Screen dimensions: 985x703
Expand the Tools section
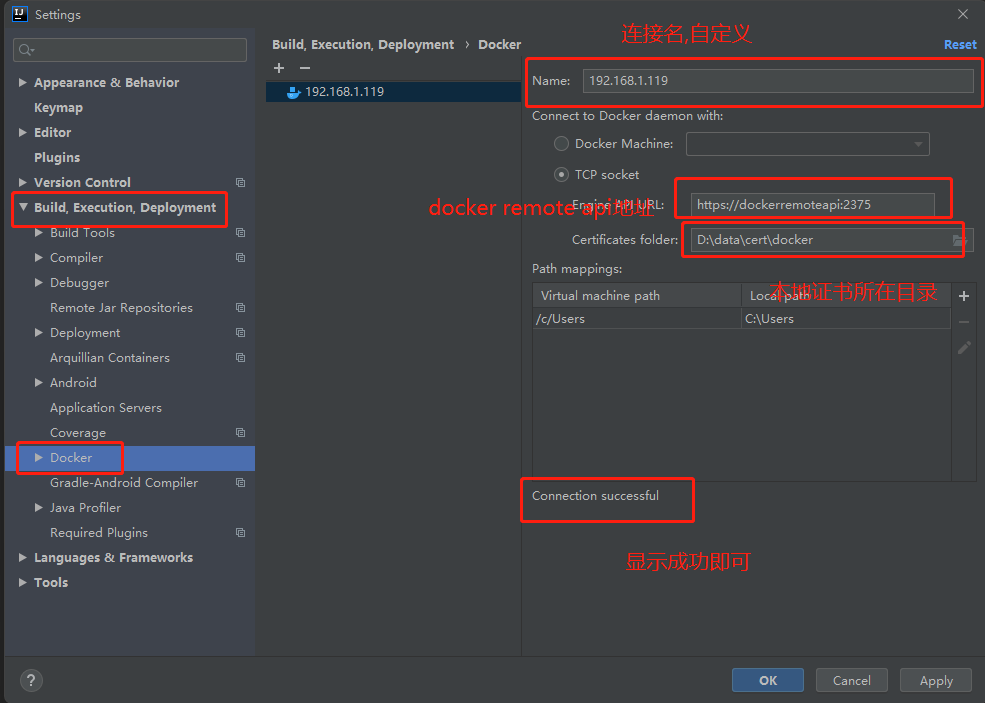pos(23,582)
